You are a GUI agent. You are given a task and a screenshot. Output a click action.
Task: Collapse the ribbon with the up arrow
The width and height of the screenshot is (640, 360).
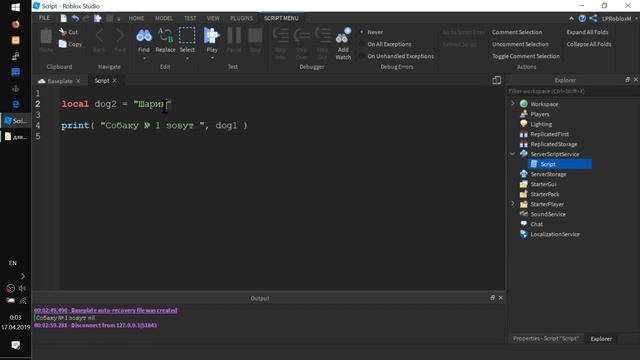point(571,18)
